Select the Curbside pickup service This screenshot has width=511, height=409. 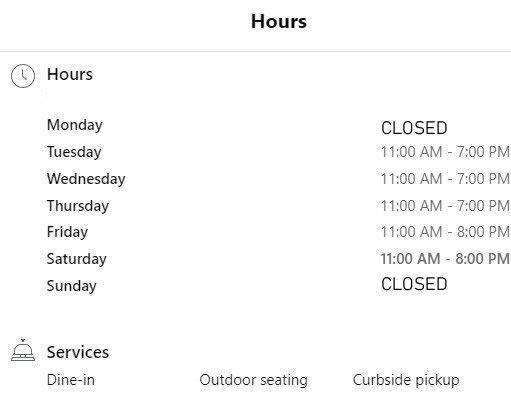[406, 380]
